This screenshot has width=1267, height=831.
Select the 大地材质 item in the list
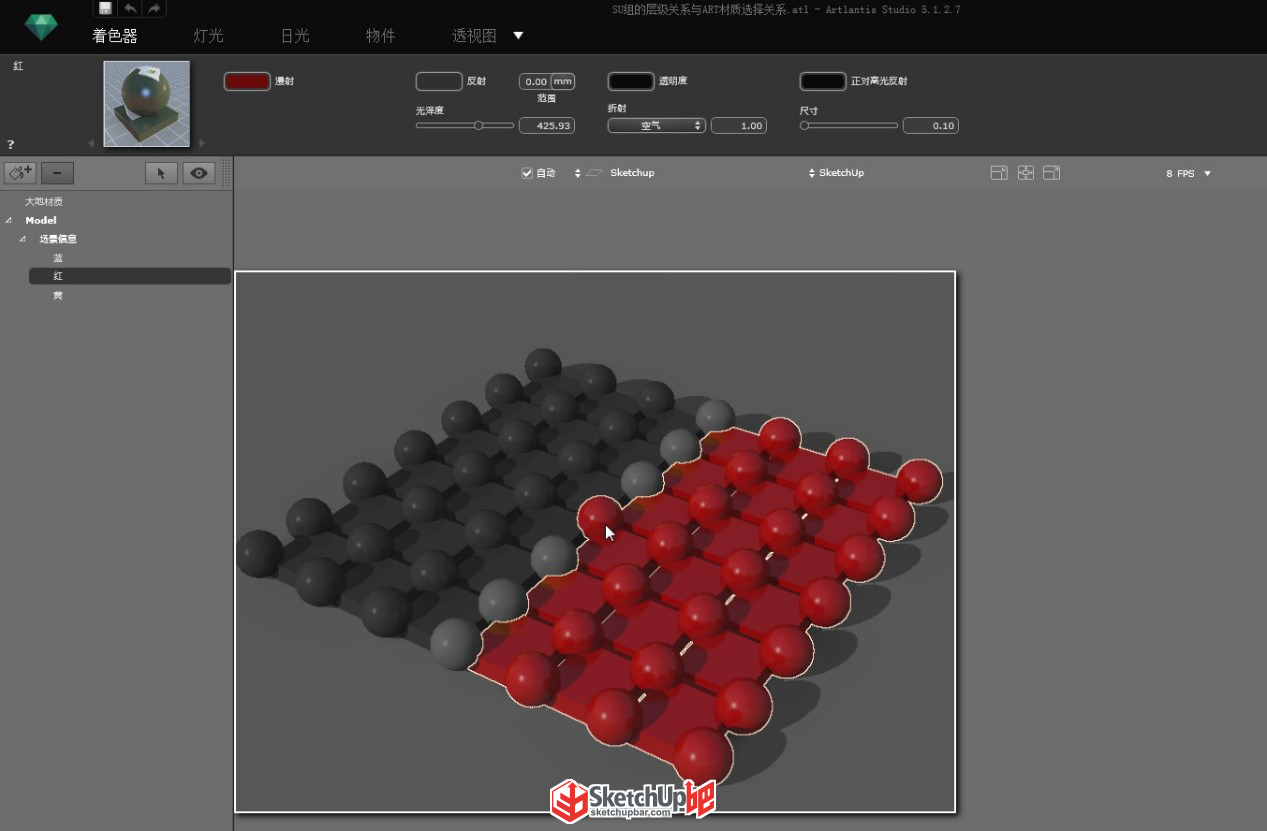click(x=44, y=202)
